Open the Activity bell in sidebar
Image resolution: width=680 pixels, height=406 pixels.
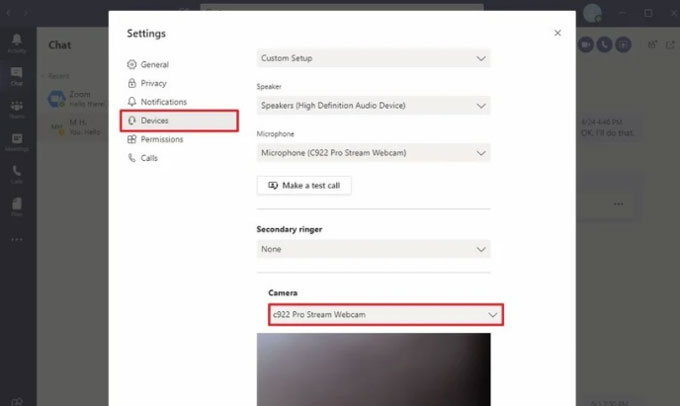(17, 42)
